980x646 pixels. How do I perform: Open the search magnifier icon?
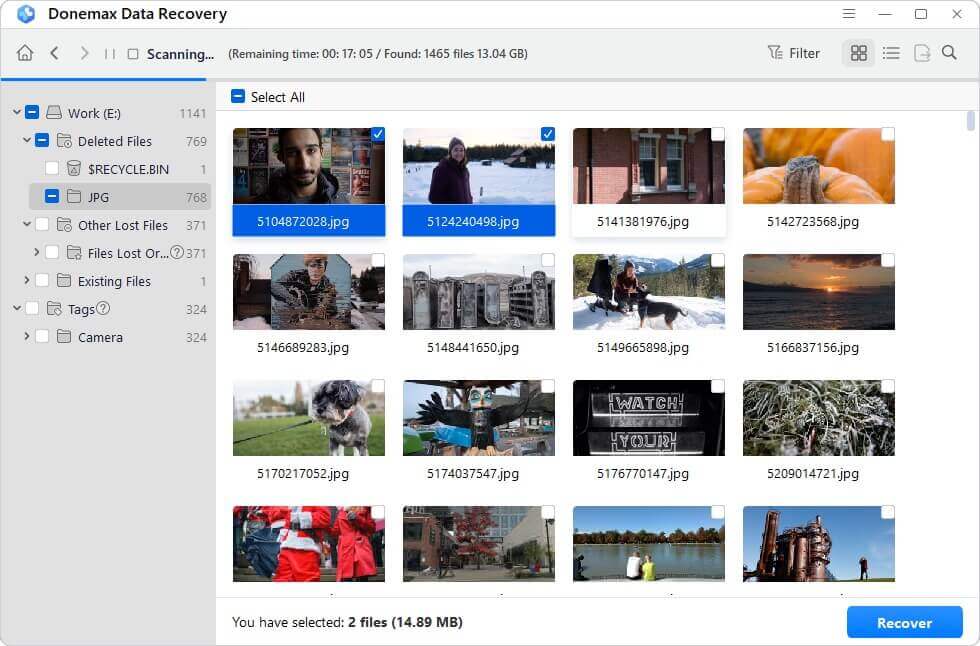click(949, 54)
